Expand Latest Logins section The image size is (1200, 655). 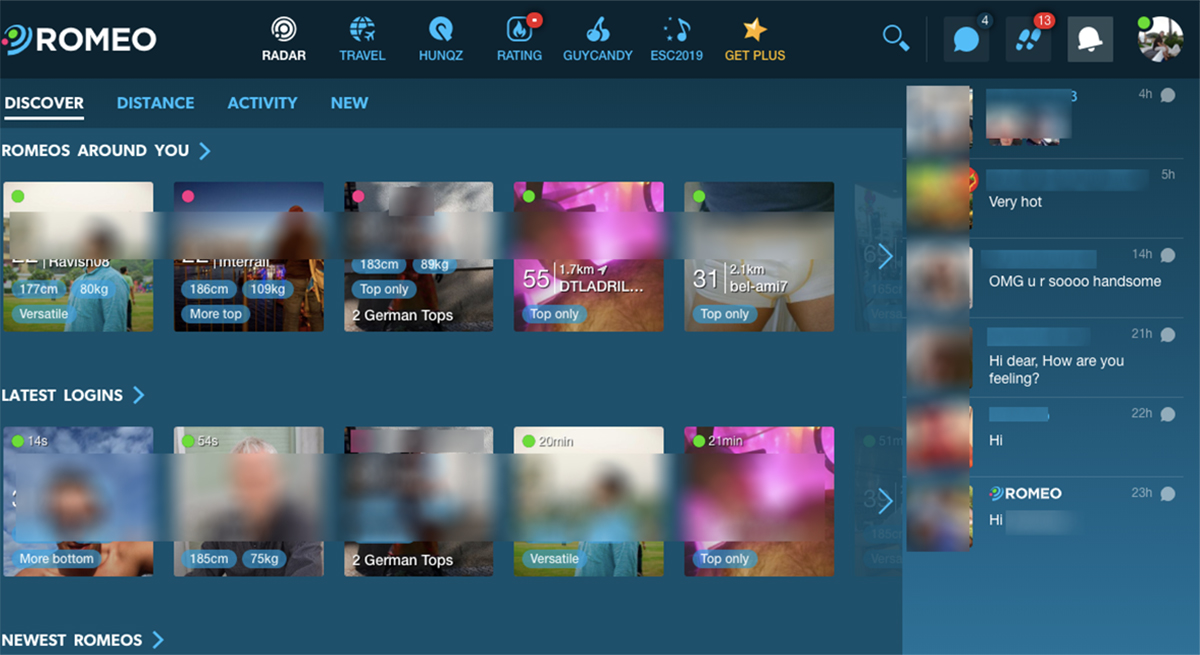point(139,395)
